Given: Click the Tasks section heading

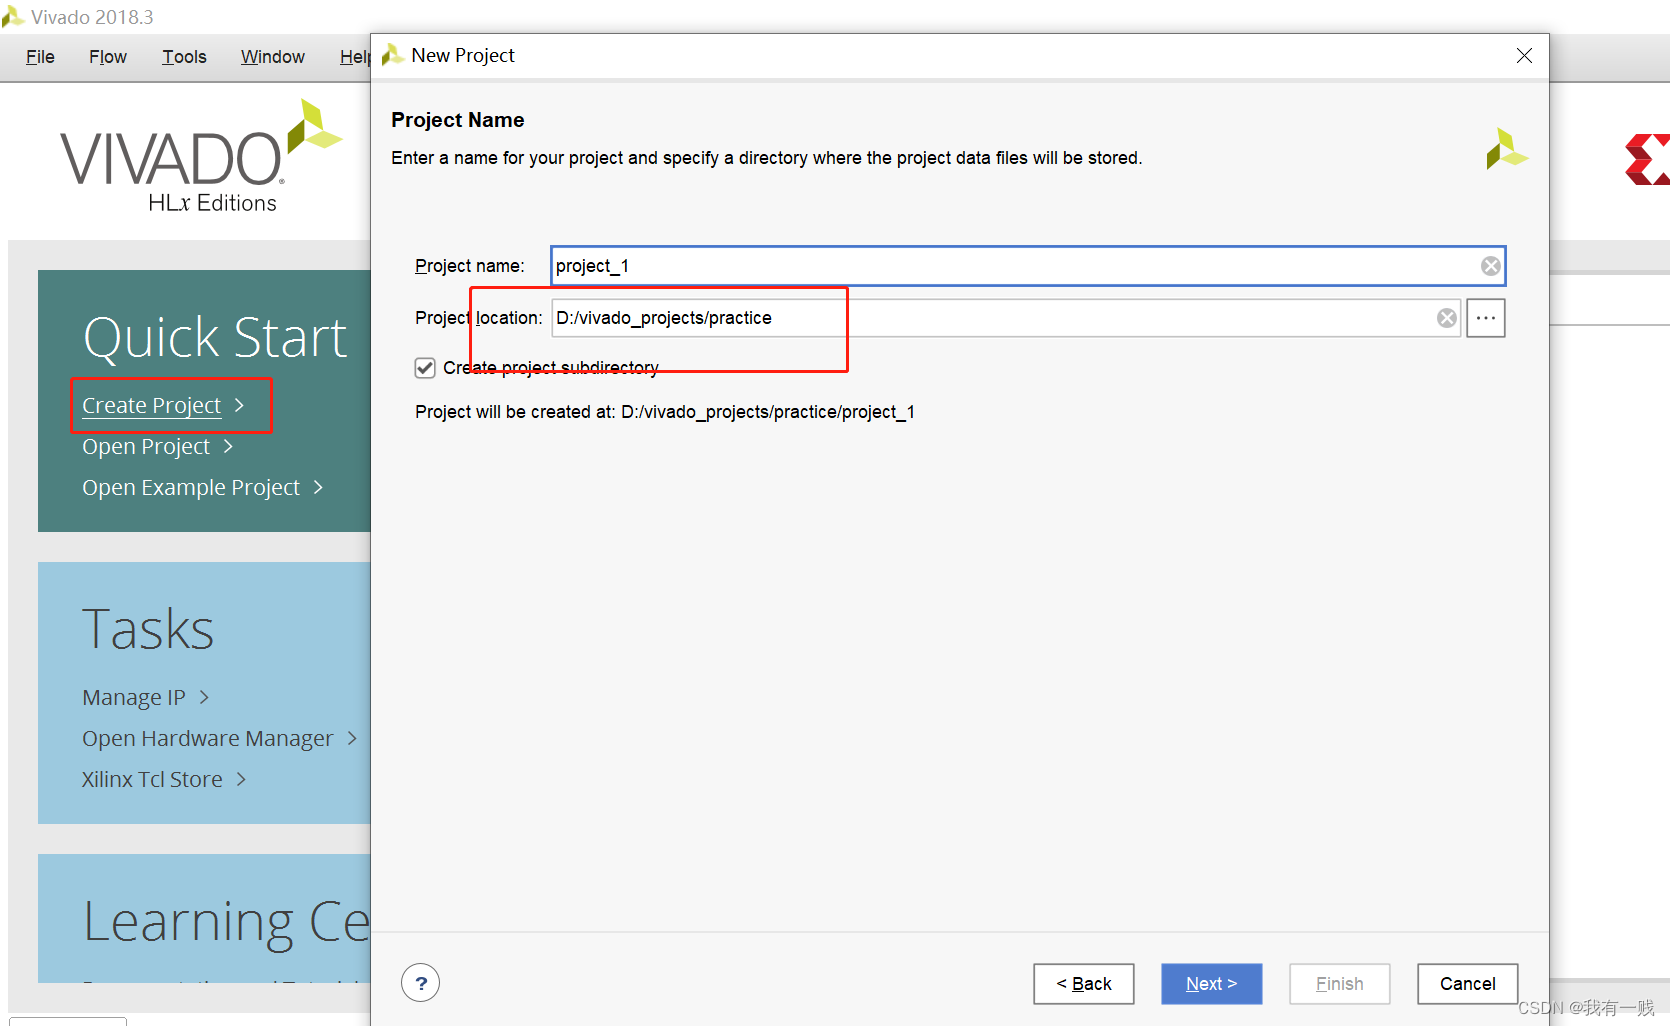Looking at the screenshot, I should (x=148, y=630).
